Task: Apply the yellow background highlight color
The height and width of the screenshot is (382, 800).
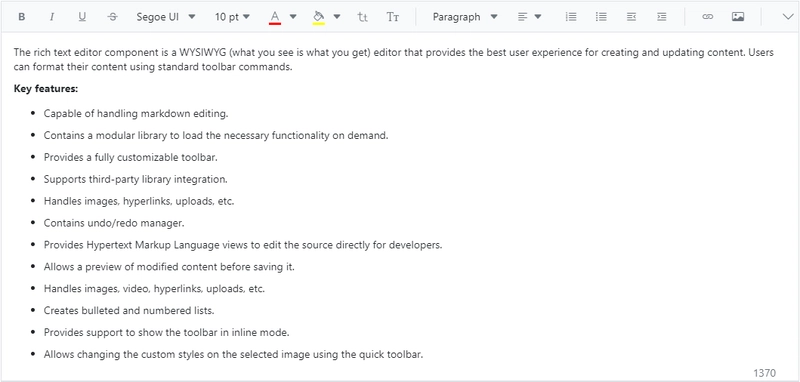Action: point(318,17)
